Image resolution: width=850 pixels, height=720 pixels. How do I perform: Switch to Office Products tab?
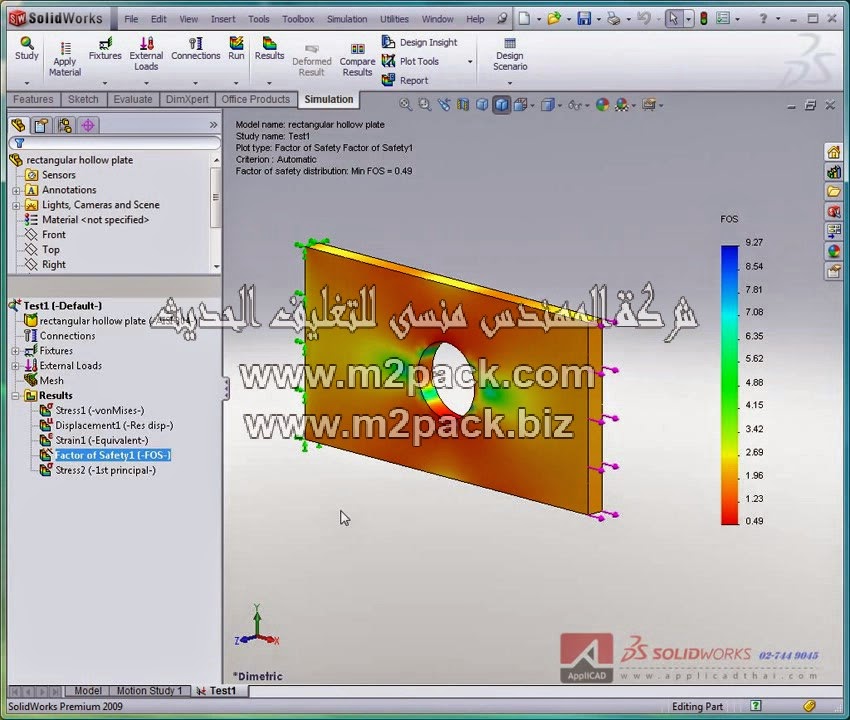coord(255,99)
